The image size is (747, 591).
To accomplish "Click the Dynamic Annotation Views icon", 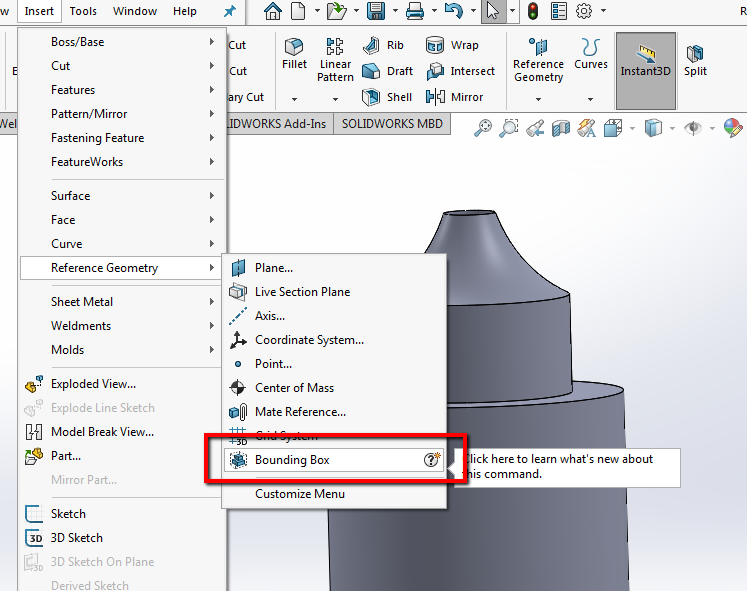I will point(586,128).
